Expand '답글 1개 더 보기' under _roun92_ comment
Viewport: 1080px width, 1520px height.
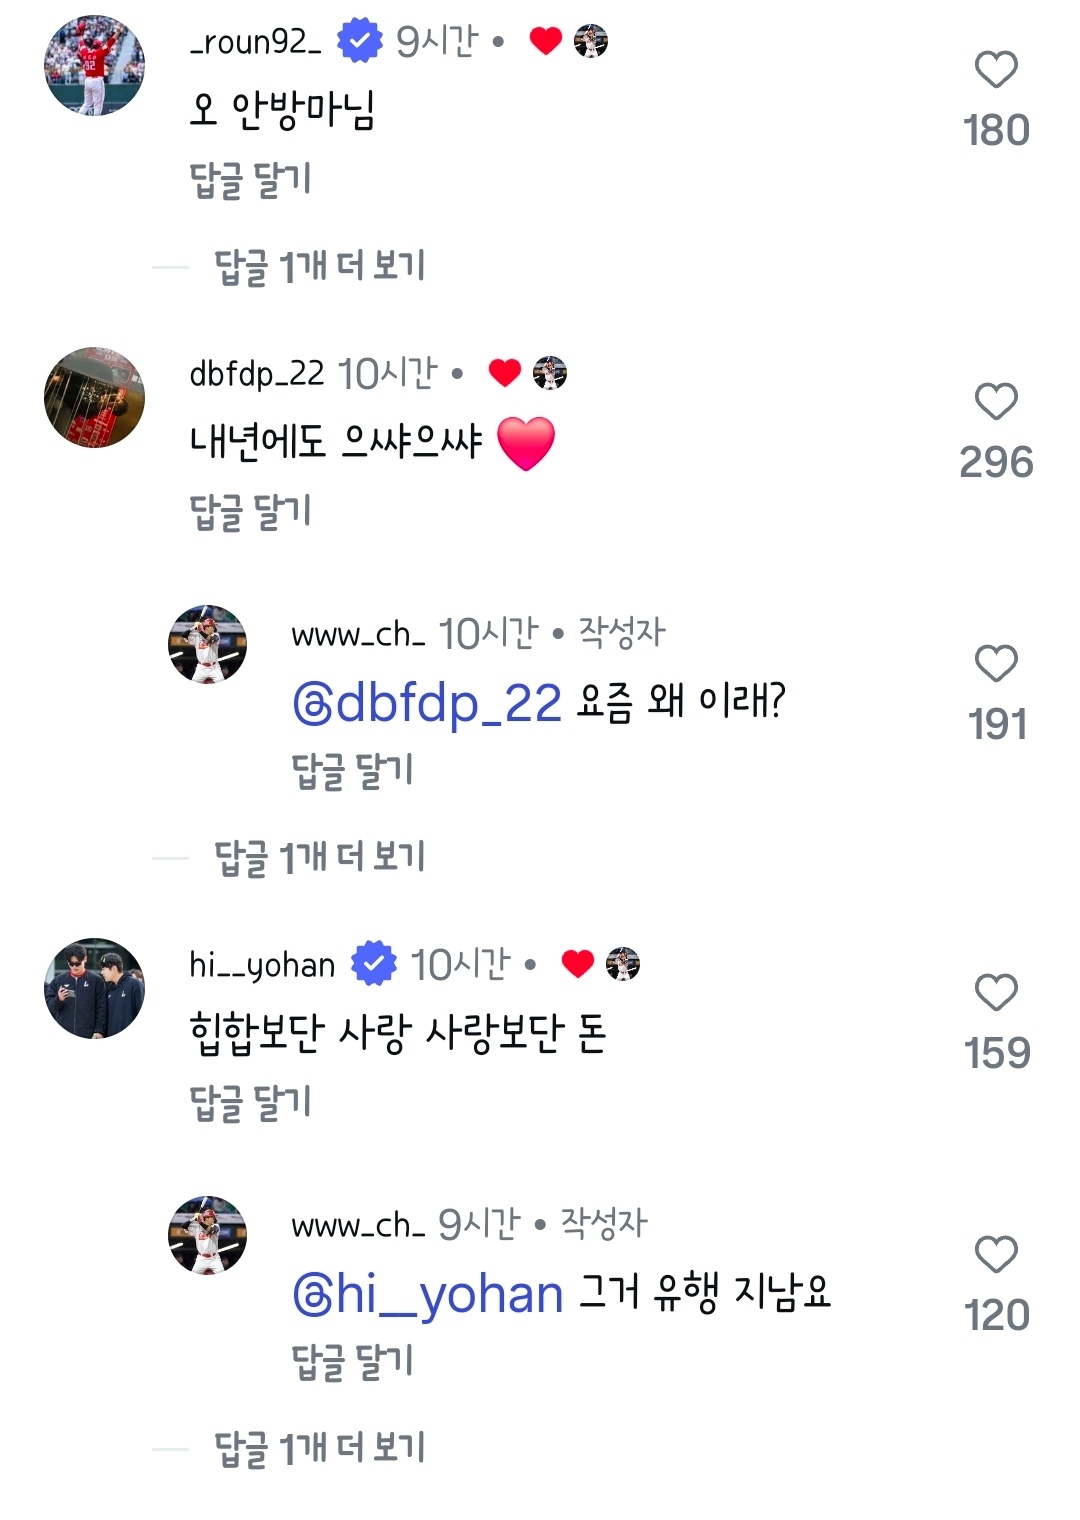point(320,267)
